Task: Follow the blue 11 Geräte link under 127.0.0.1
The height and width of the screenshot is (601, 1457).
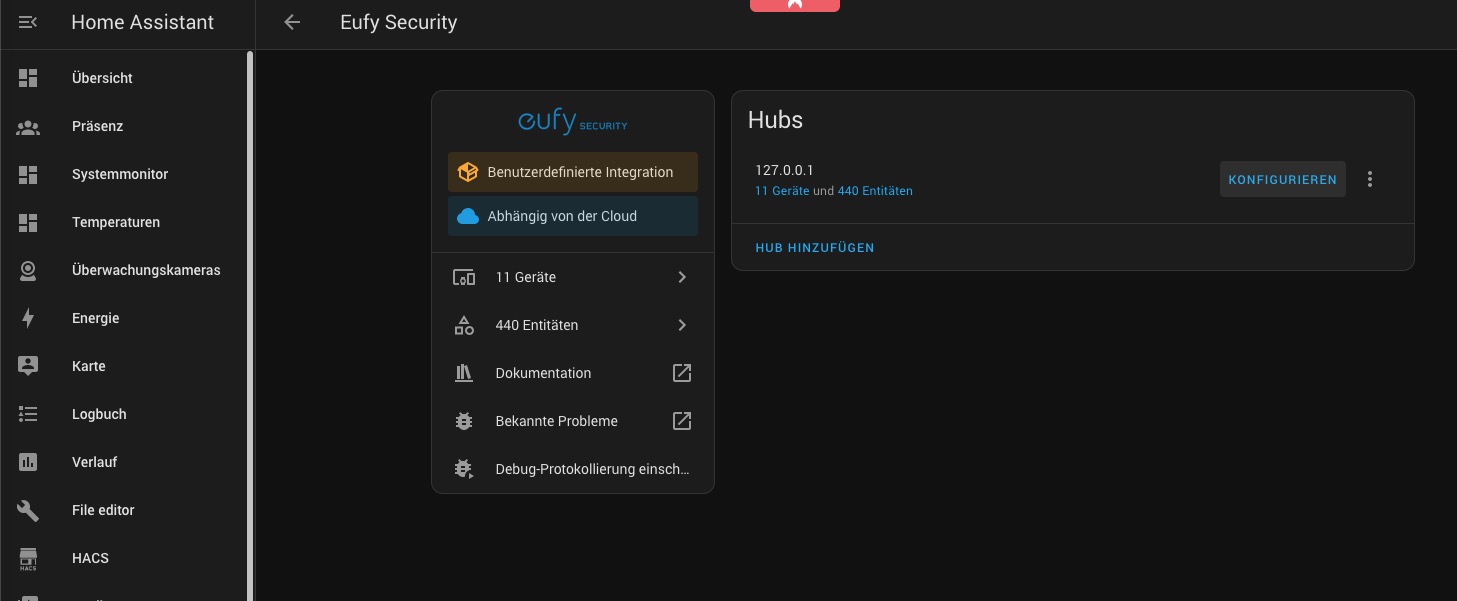Action: coord(782,191)
